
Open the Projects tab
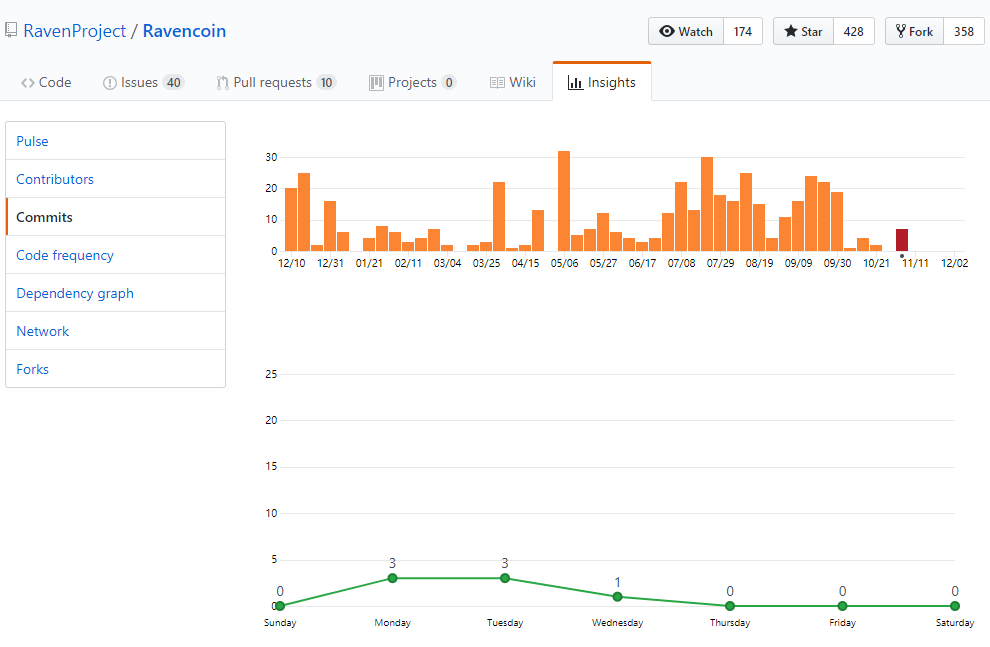[x=413, y=83]
